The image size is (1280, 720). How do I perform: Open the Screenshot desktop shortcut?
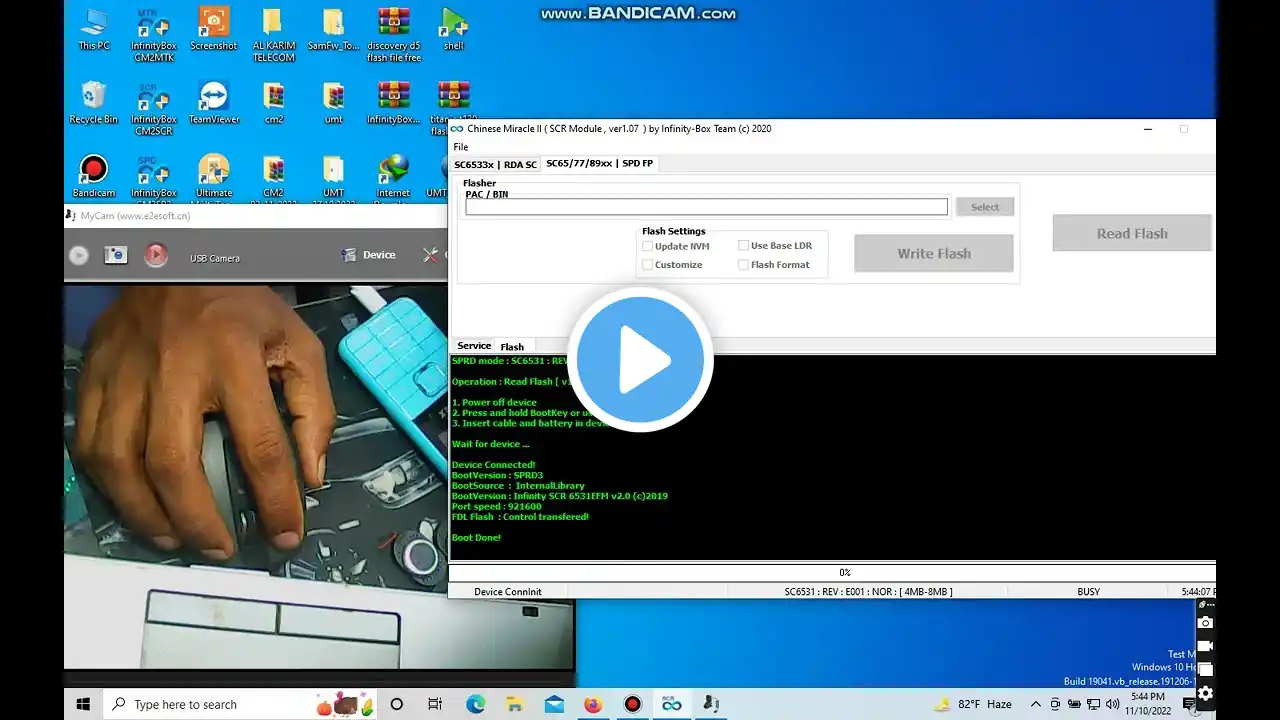tap(213, 29)
